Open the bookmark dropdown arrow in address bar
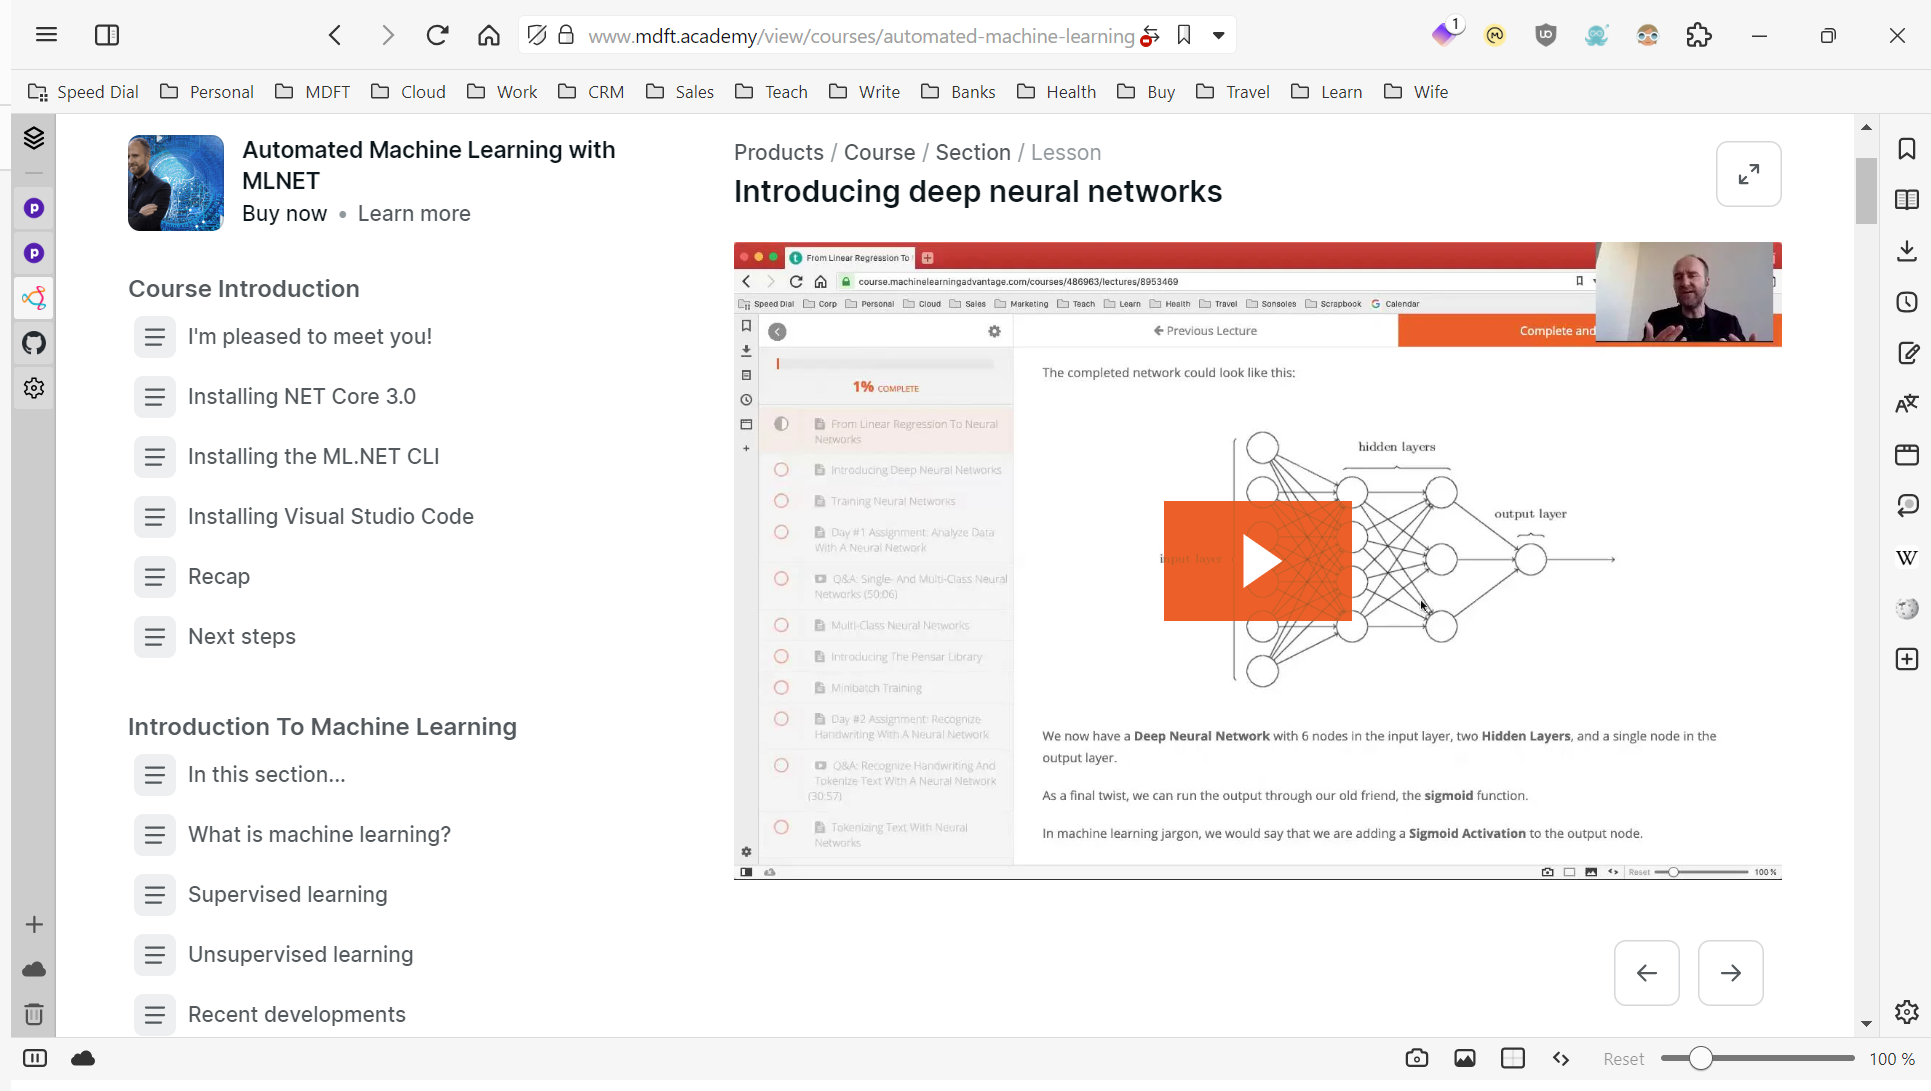 1218,35
